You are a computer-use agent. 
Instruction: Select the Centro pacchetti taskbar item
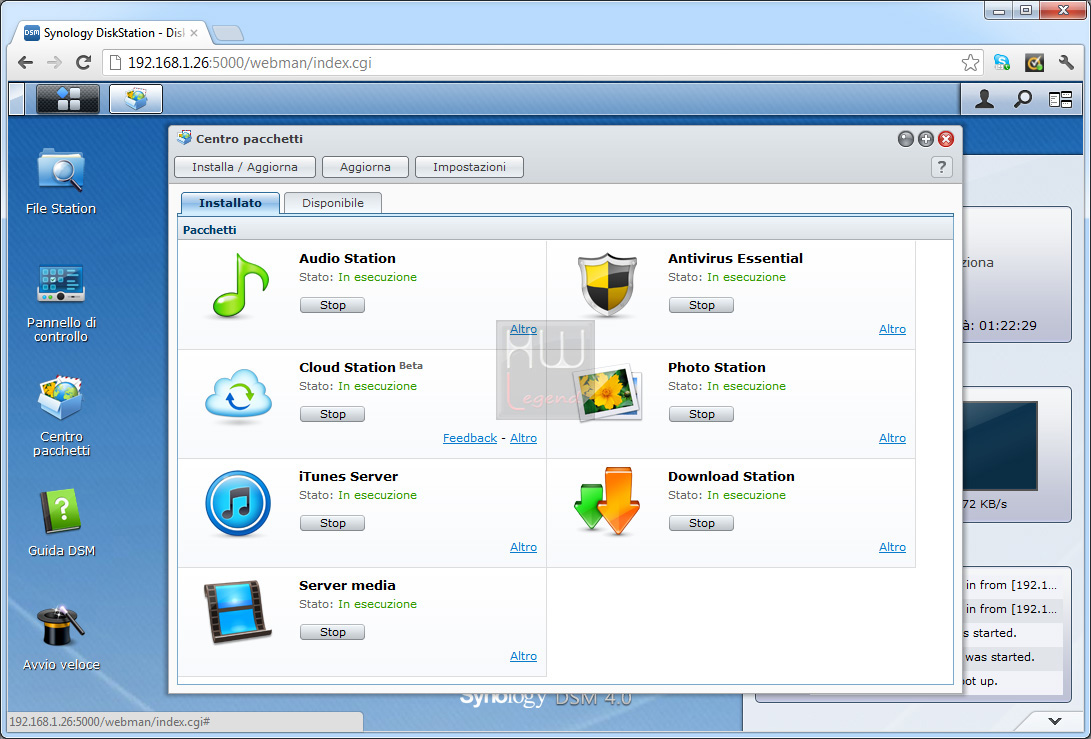point(136,99)
